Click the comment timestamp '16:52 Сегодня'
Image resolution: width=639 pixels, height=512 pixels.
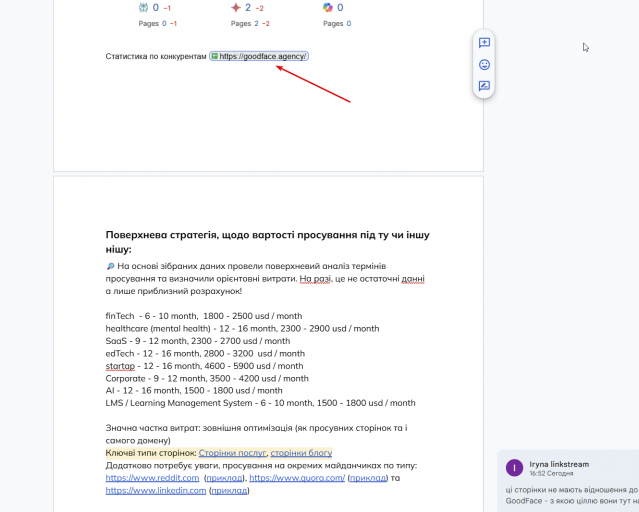[551, 474]
